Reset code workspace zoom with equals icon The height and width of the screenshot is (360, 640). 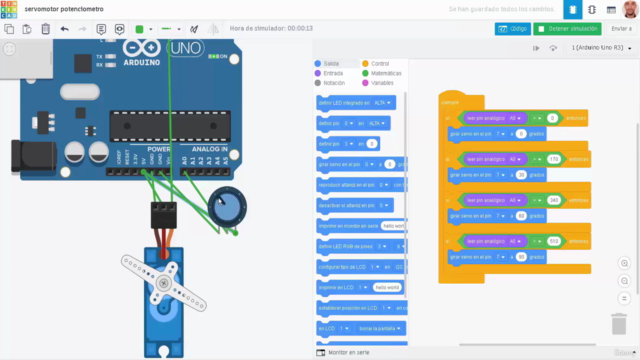624,298
